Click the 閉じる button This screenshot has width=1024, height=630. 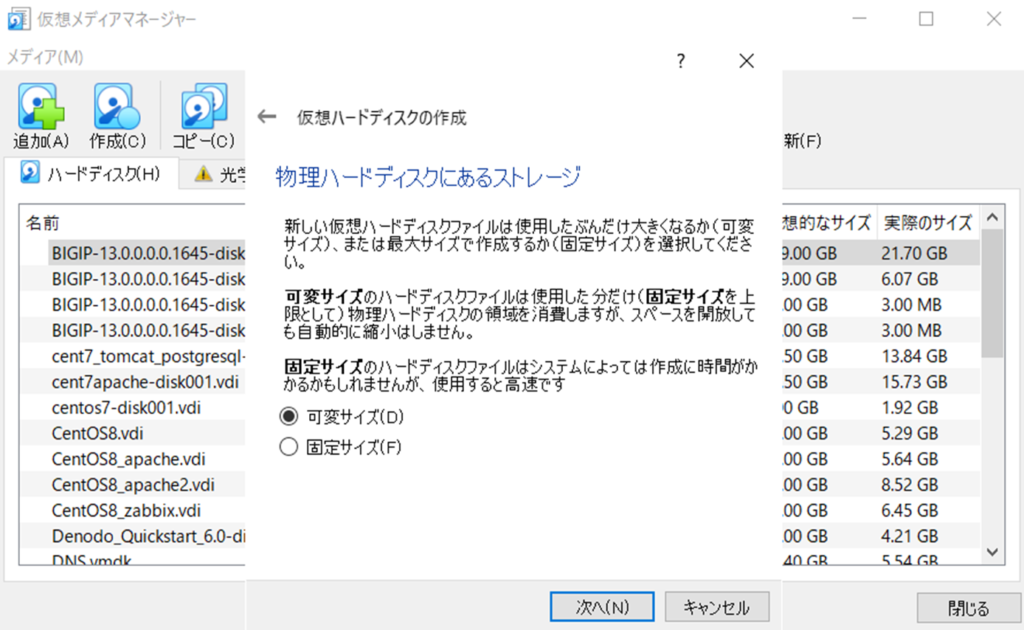(968, 608)
